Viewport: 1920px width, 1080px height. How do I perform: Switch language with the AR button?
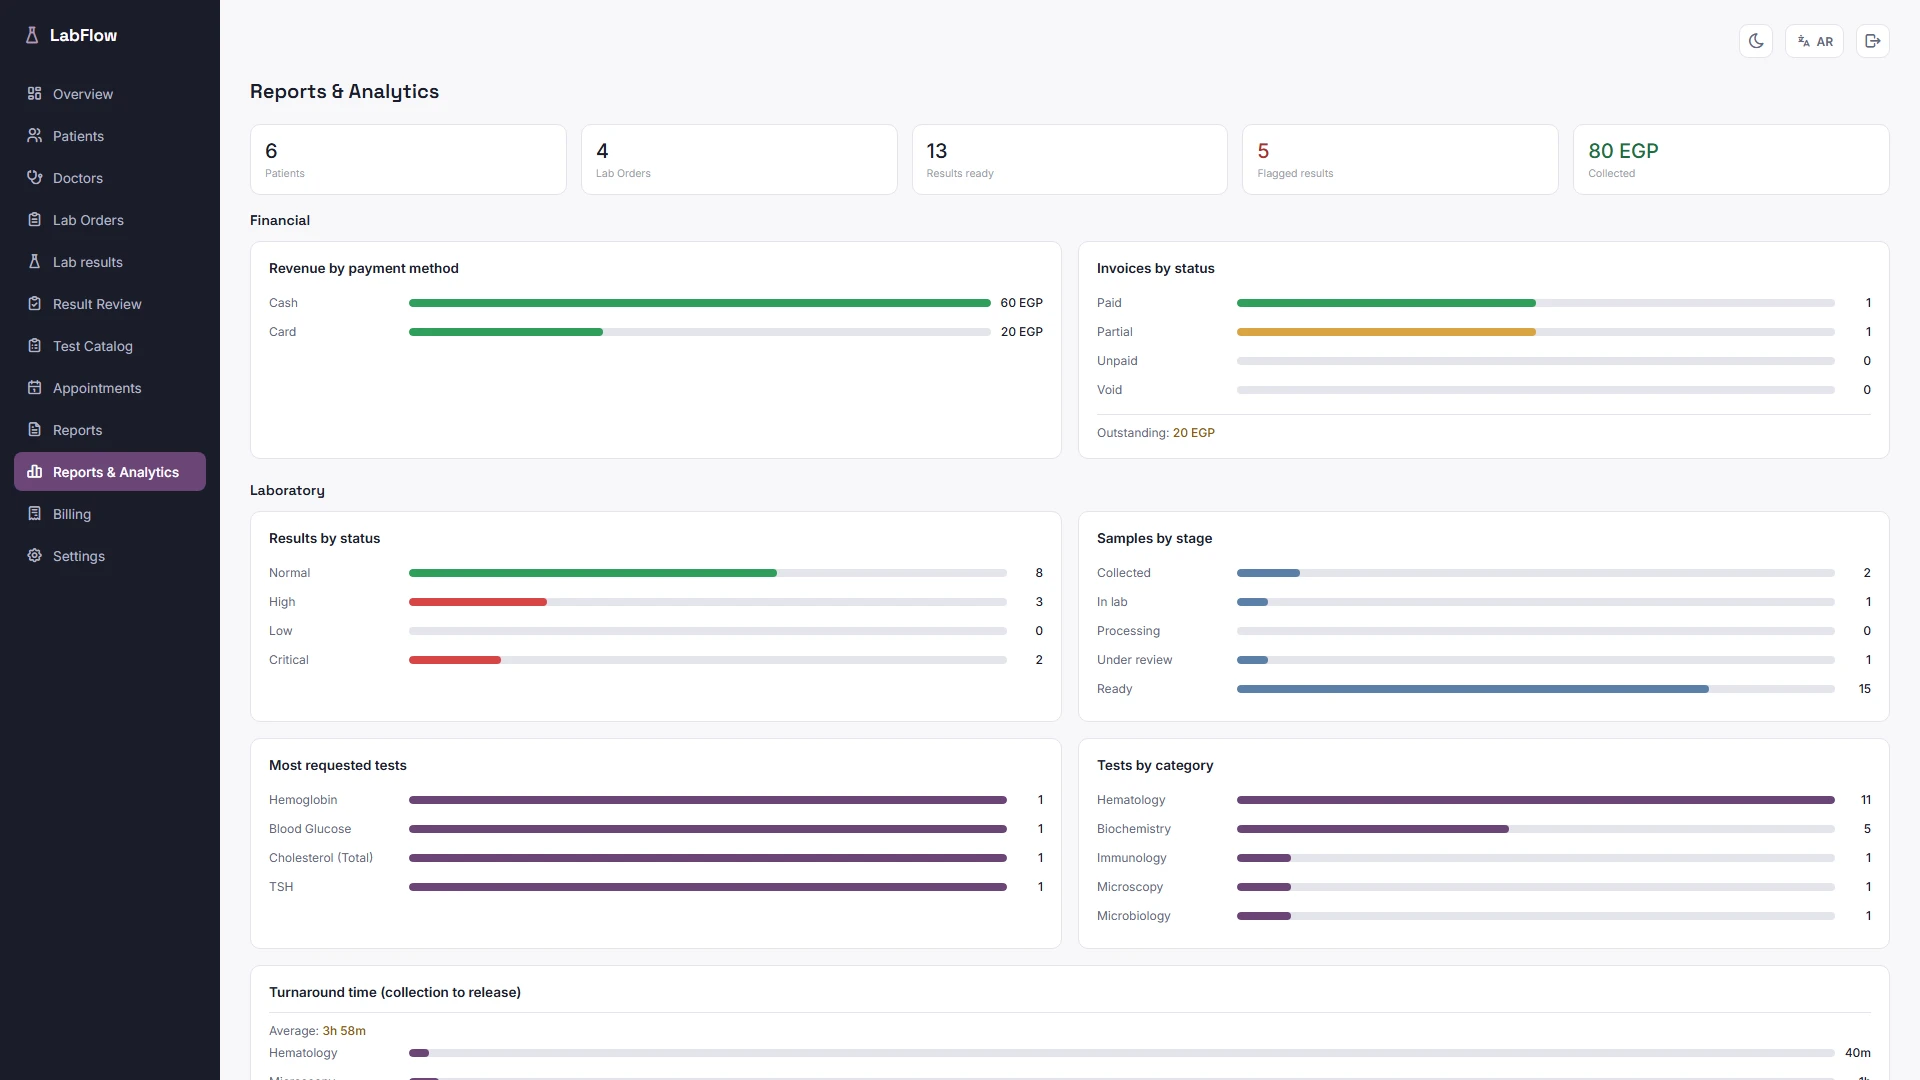click(x=1814, y=41)
